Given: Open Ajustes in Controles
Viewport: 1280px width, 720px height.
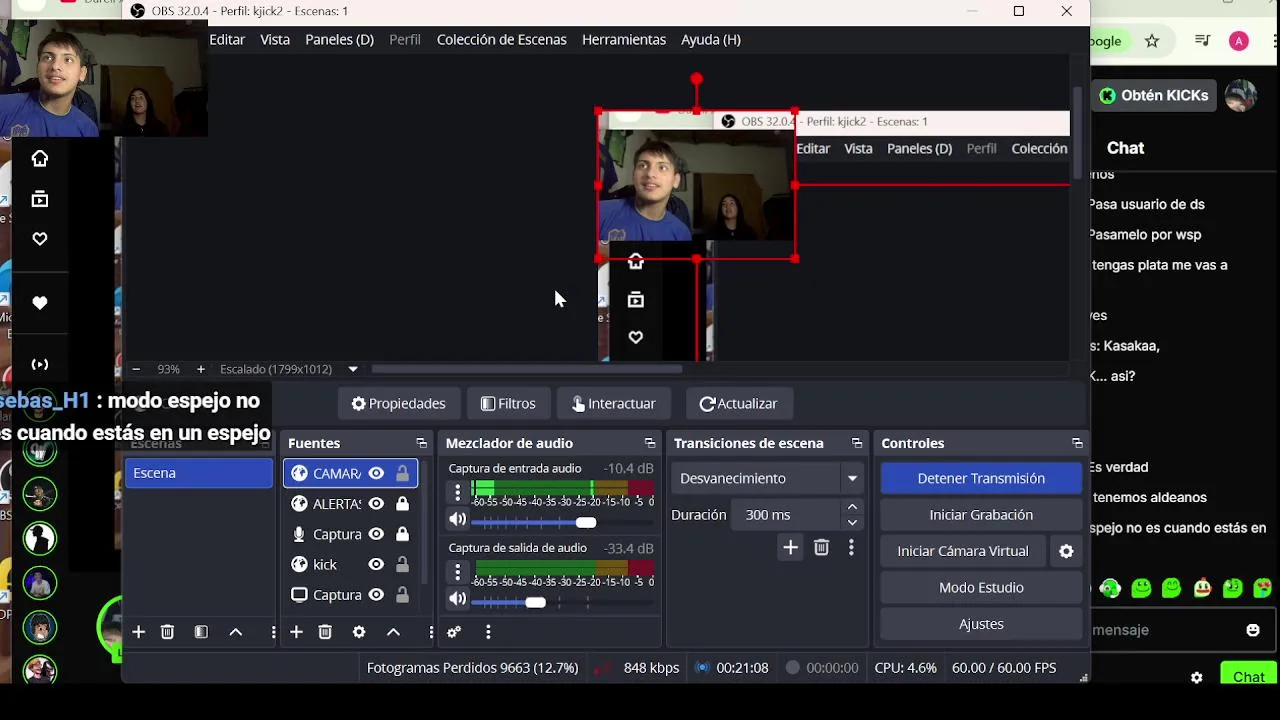Looking at the screenshot, I should pyautogui.click(x=981, y=624).
